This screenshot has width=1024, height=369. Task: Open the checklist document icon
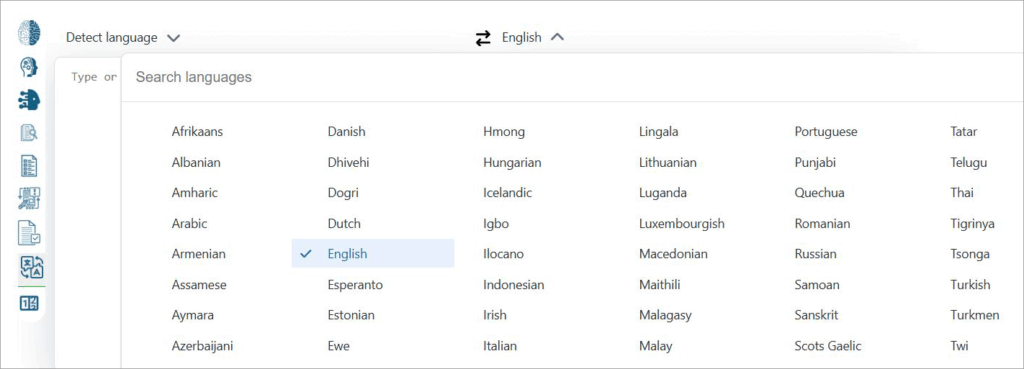click(x=29, y=166)
